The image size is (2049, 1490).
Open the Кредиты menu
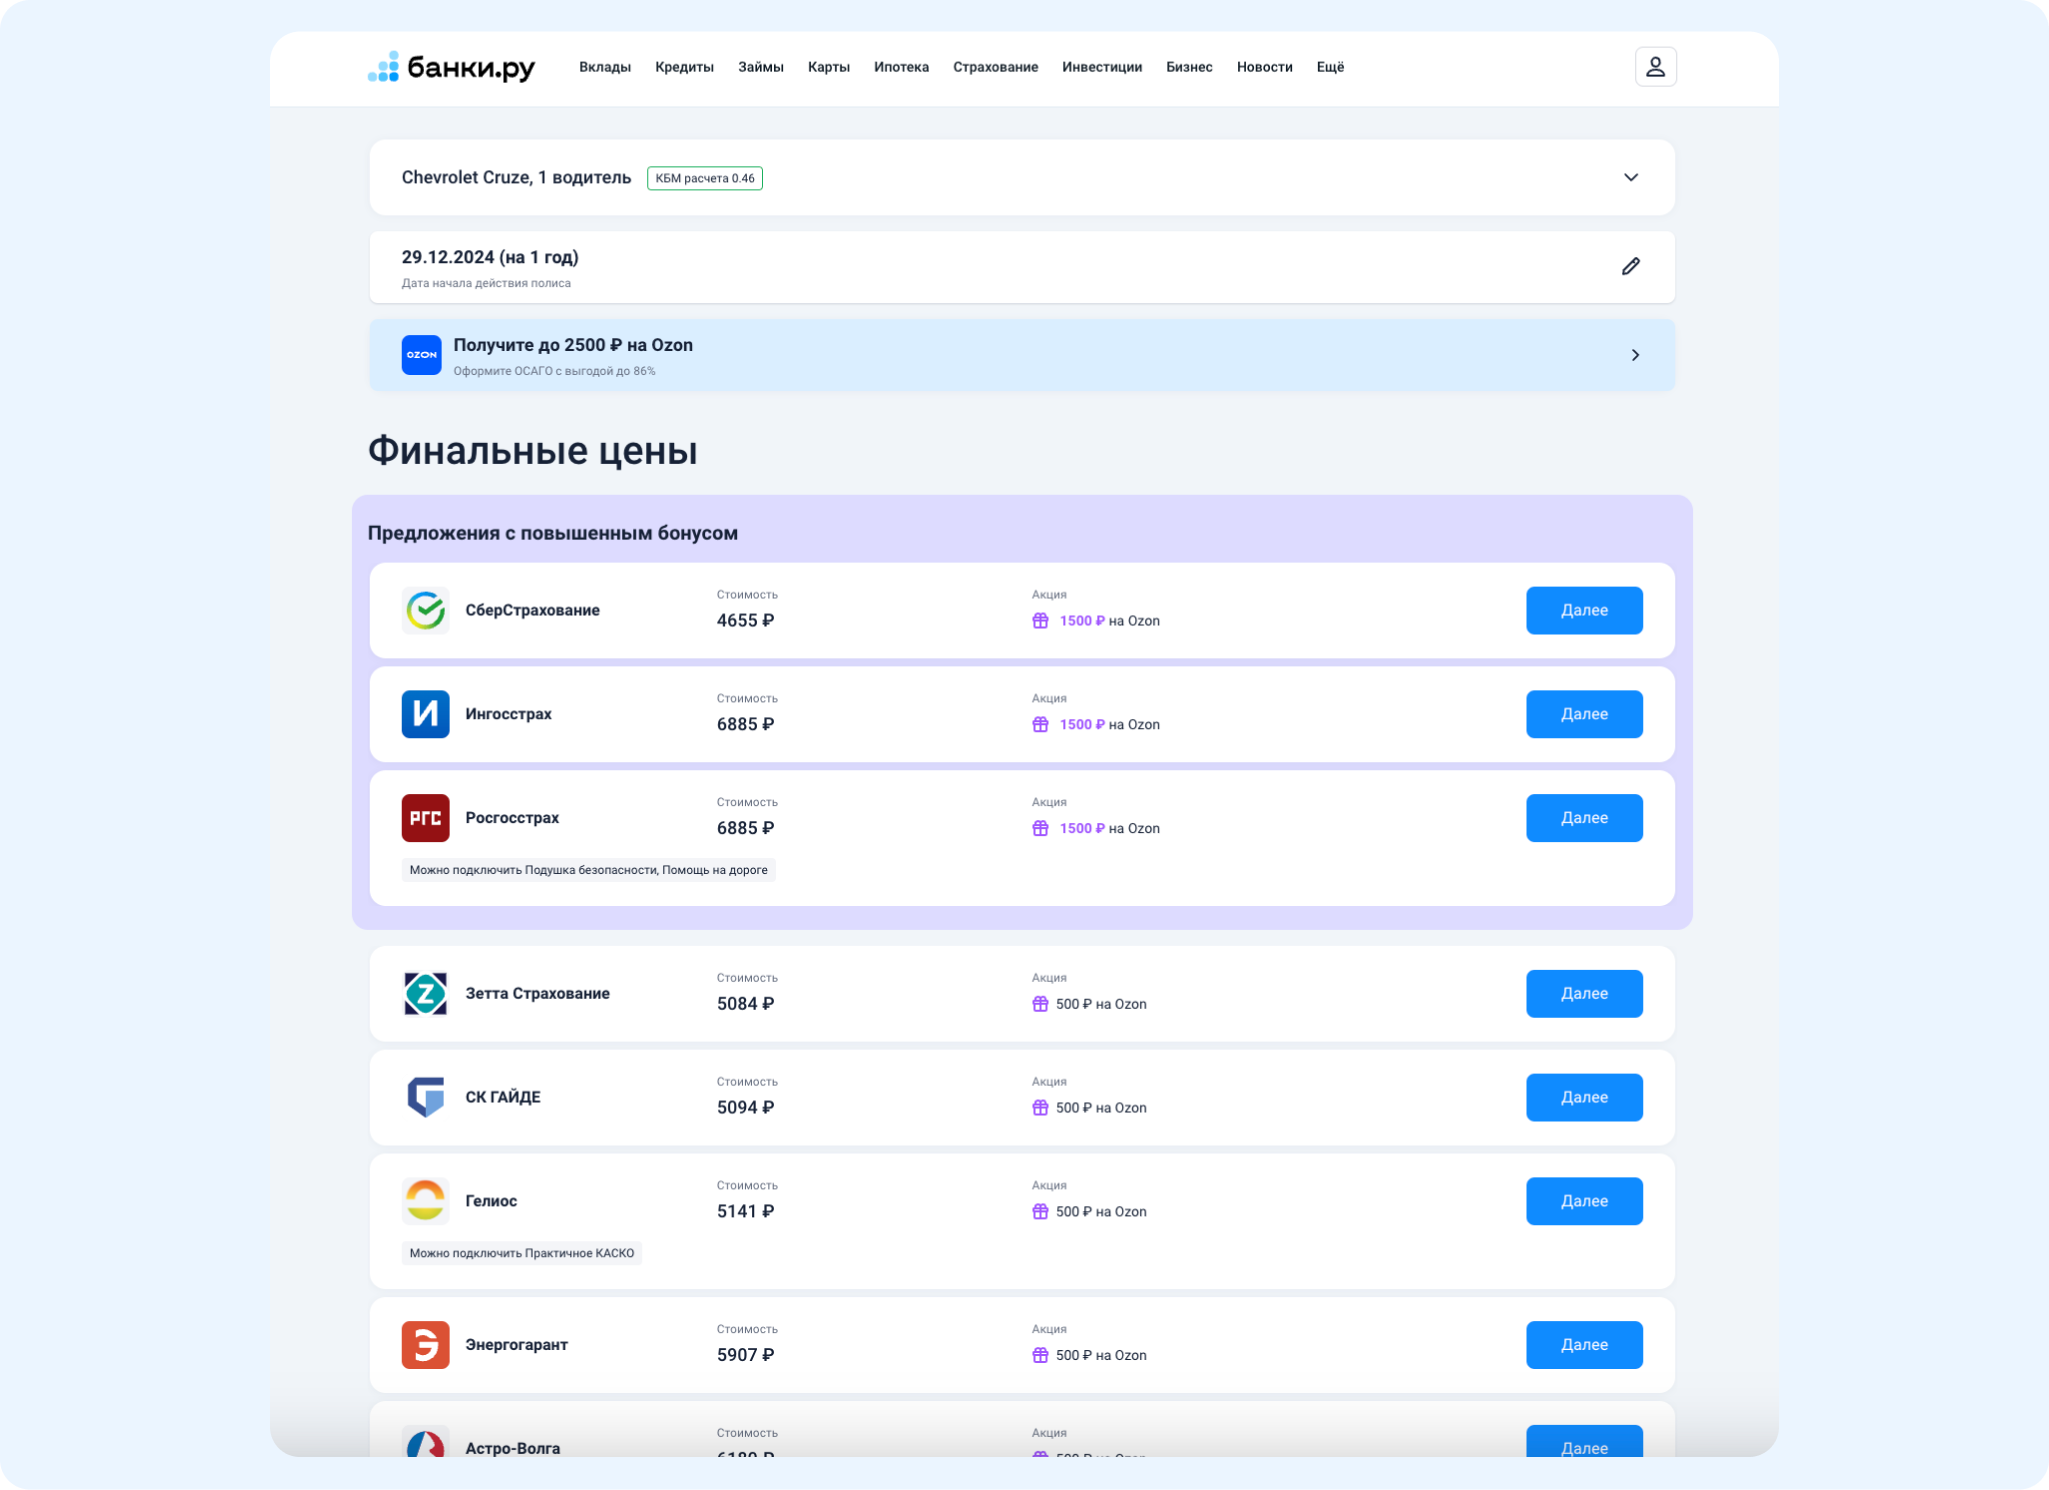point(684,67)
